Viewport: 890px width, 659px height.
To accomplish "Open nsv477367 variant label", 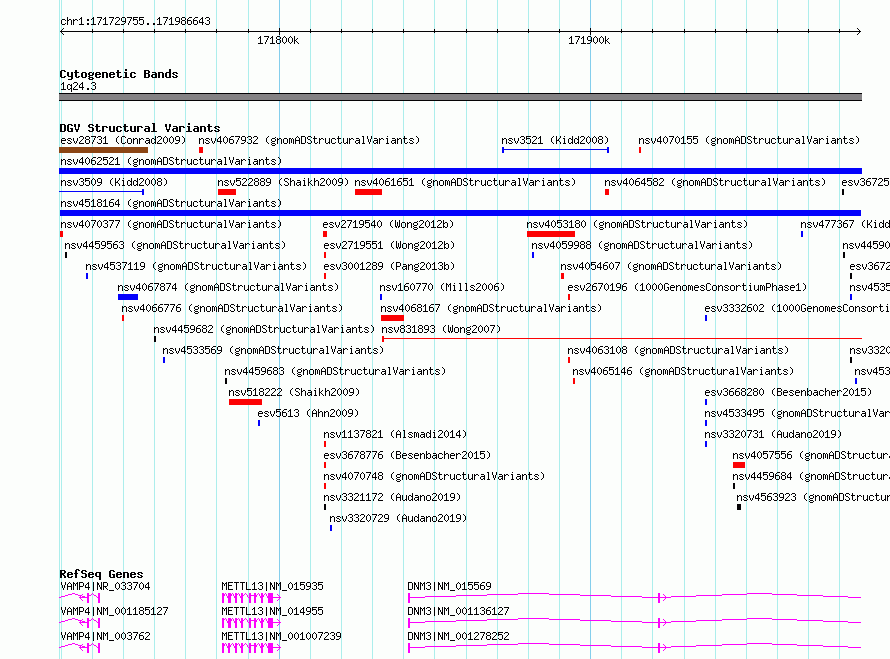I will click(845, 224).
